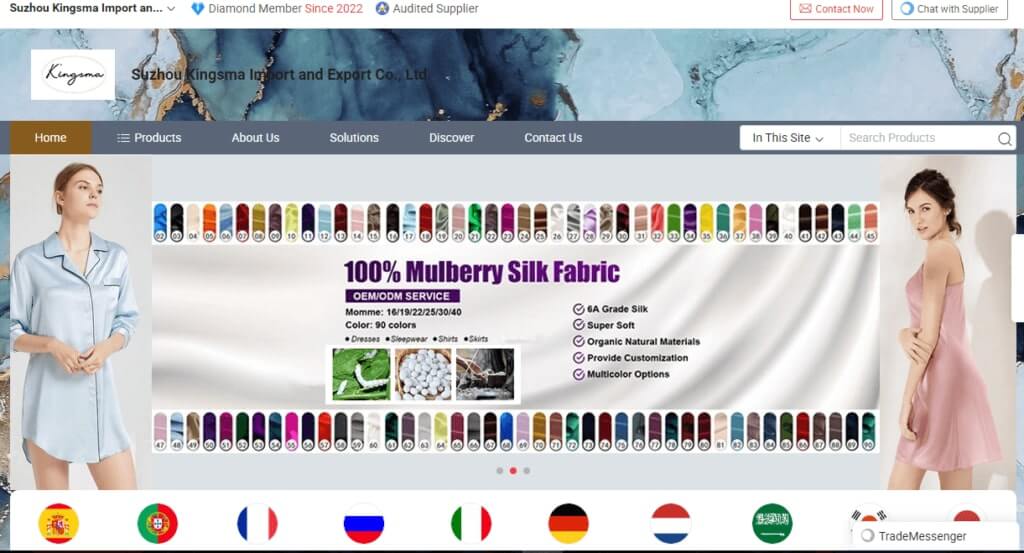Click the search magnifier icon
Image resolution: width=1024 pixels, height=553 pixels.
point(1004,138)
